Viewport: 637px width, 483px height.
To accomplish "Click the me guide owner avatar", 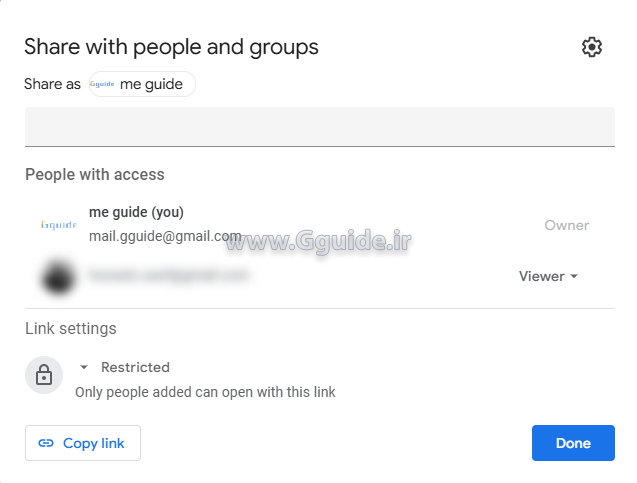I will click(x=57, y=225).
